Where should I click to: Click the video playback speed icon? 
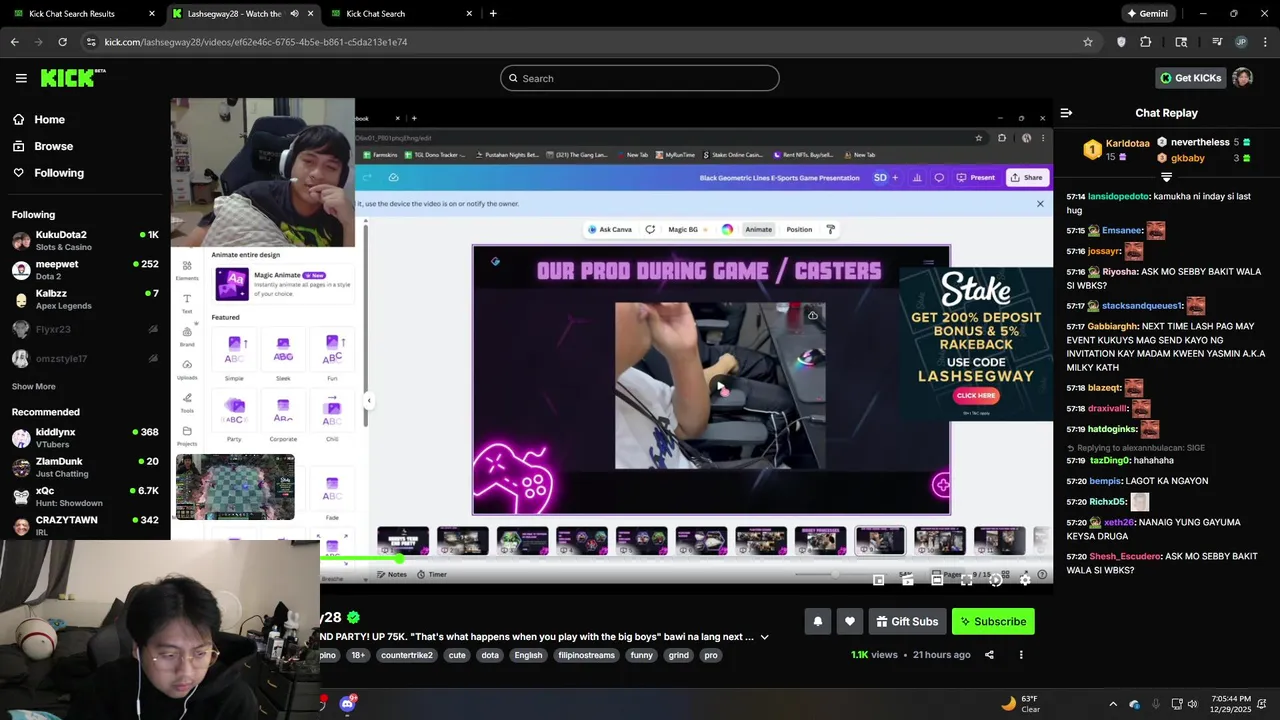click(x=995, y=580)
